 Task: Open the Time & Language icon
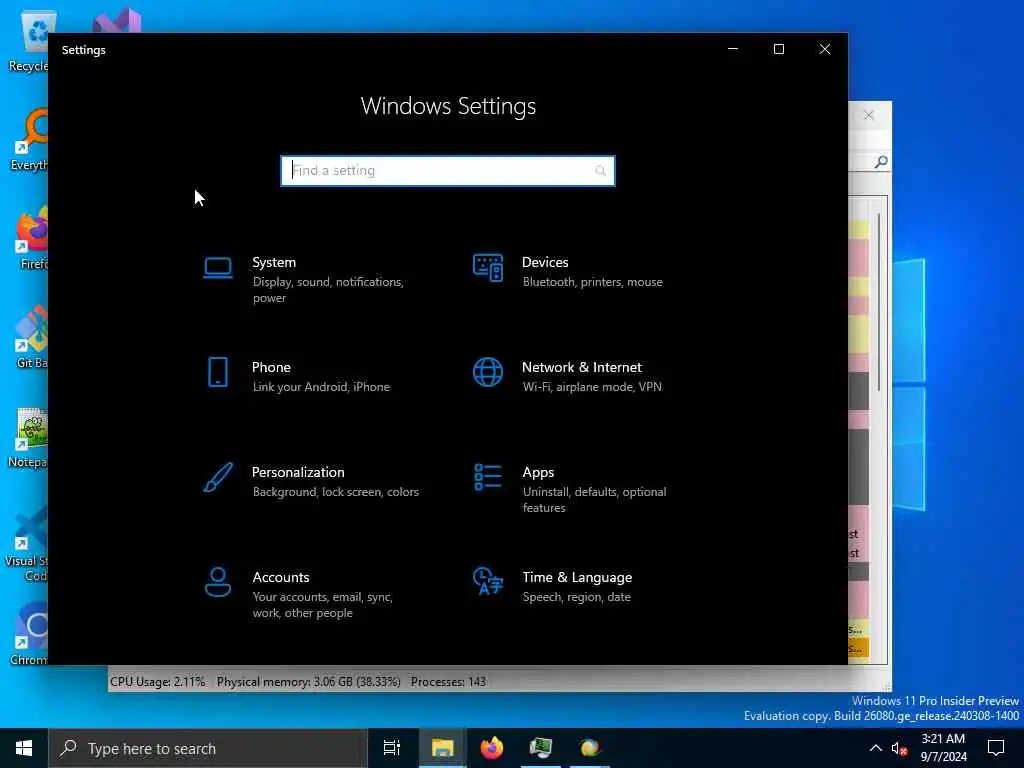click(488, 582)
